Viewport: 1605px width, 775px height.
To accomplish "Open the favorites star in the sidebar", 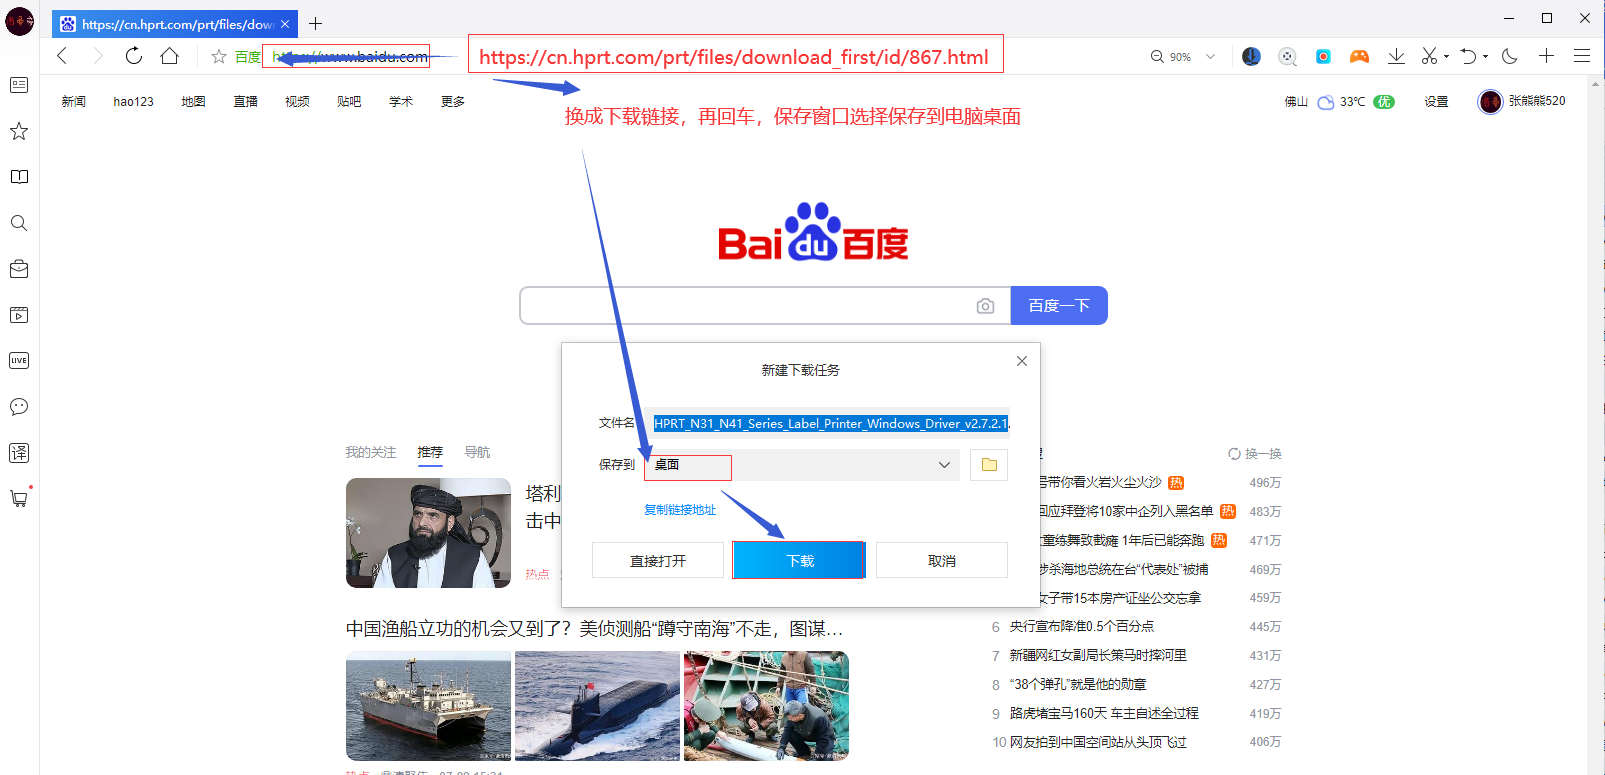I will pyautogui.click(x=19, y=131).
